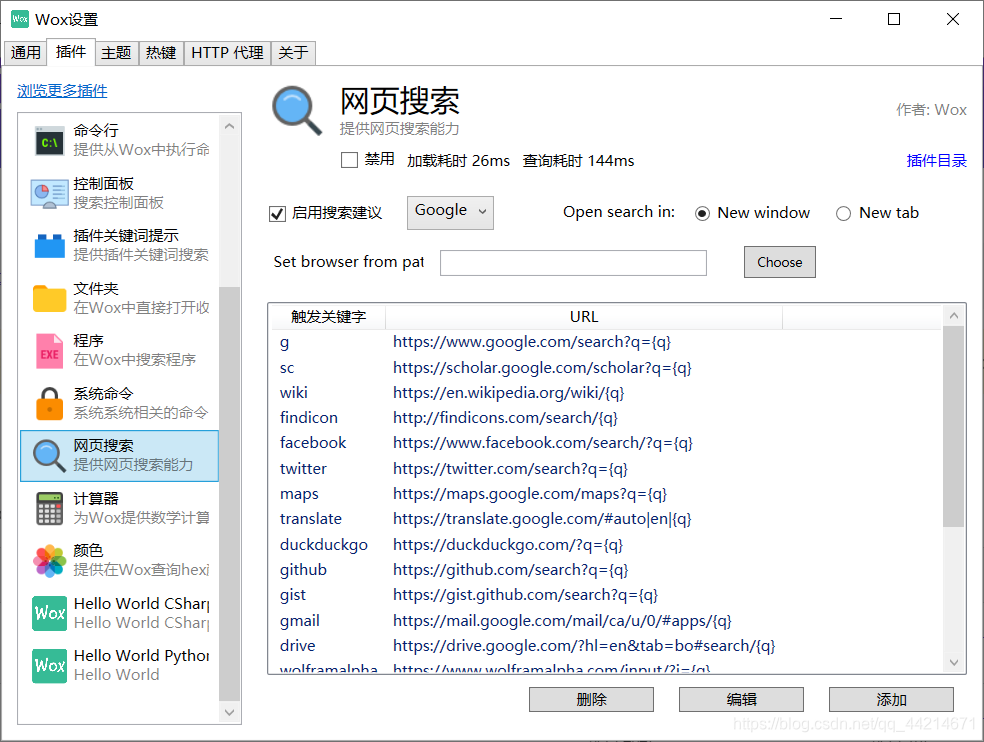Select the 'wiki' keyword row
This screenshot has height=742, width=984.
tap(606, 393)
